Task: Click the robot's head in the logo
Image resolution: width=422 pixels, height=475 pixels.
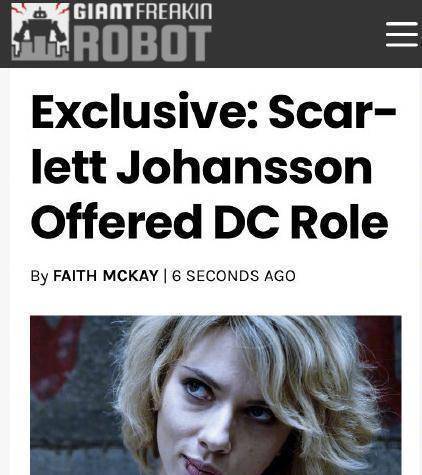Action: point(40,13)
